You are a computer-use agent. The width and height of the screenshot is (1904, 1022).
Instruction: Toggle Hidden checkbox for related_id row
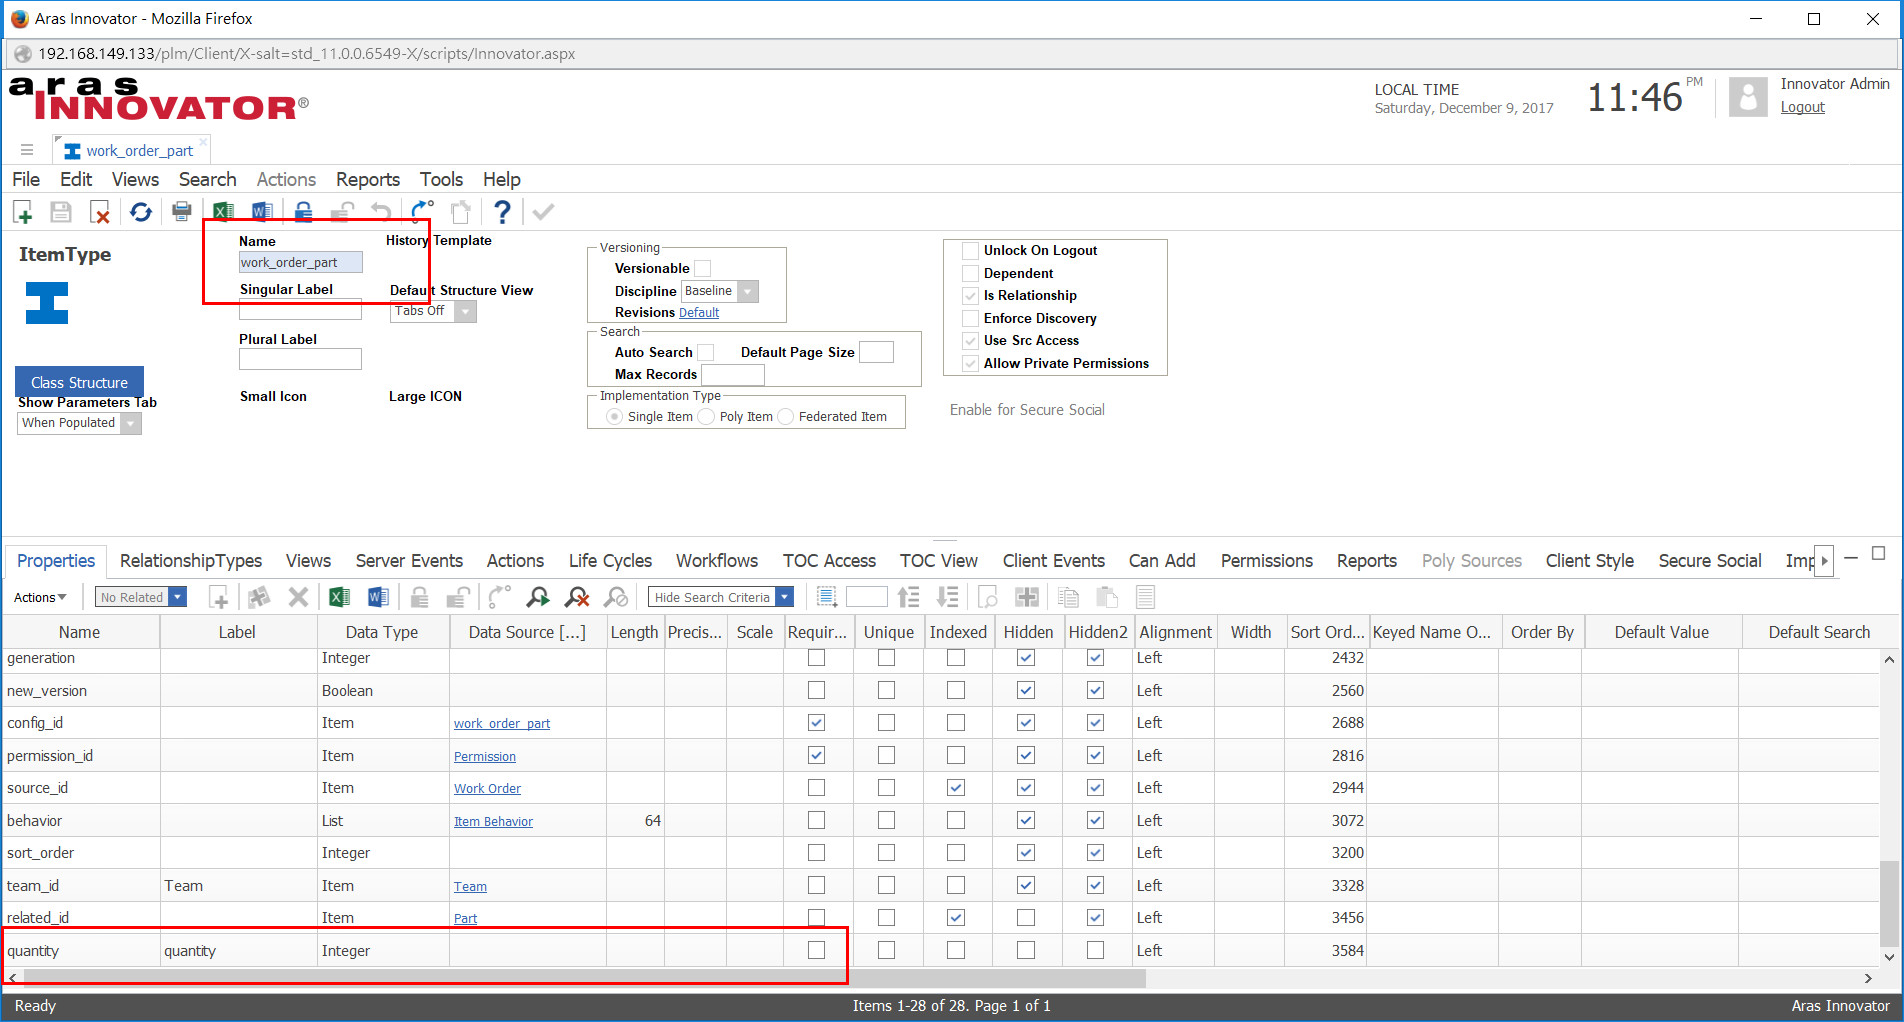tap(1026, 917)
